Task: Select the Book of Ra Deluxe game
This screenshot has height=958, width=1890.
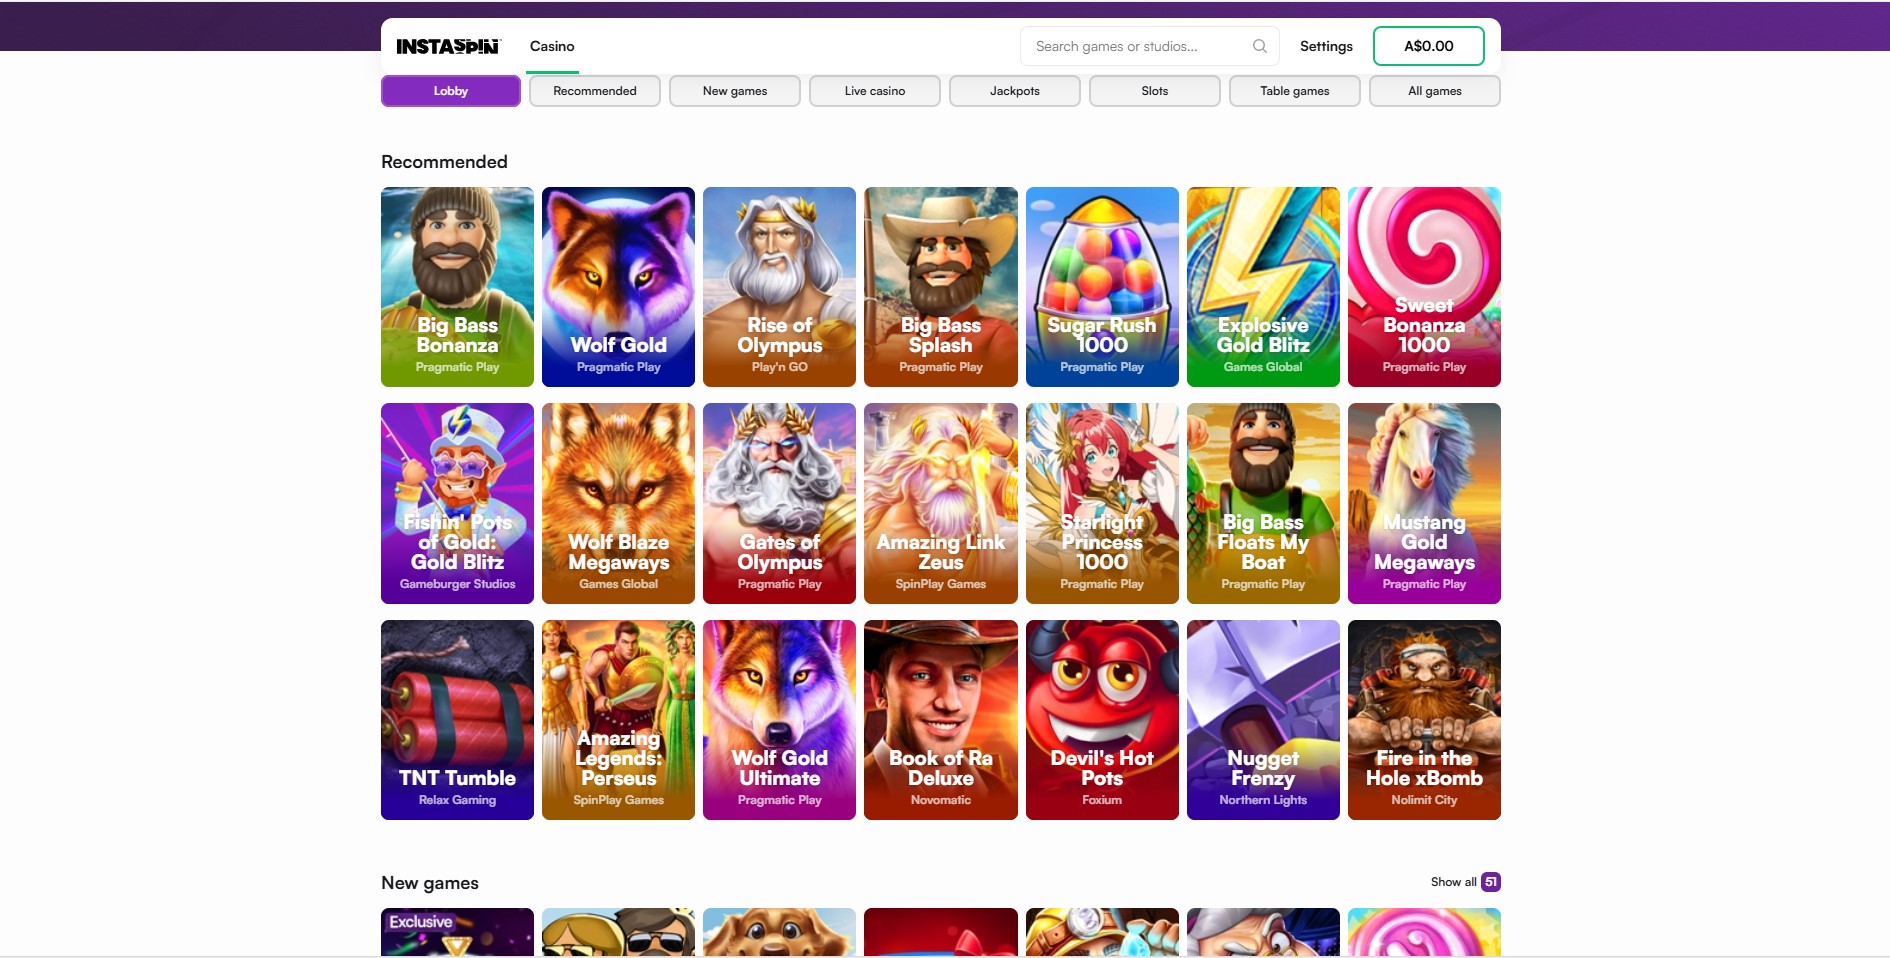Action: tap(941, 720)
